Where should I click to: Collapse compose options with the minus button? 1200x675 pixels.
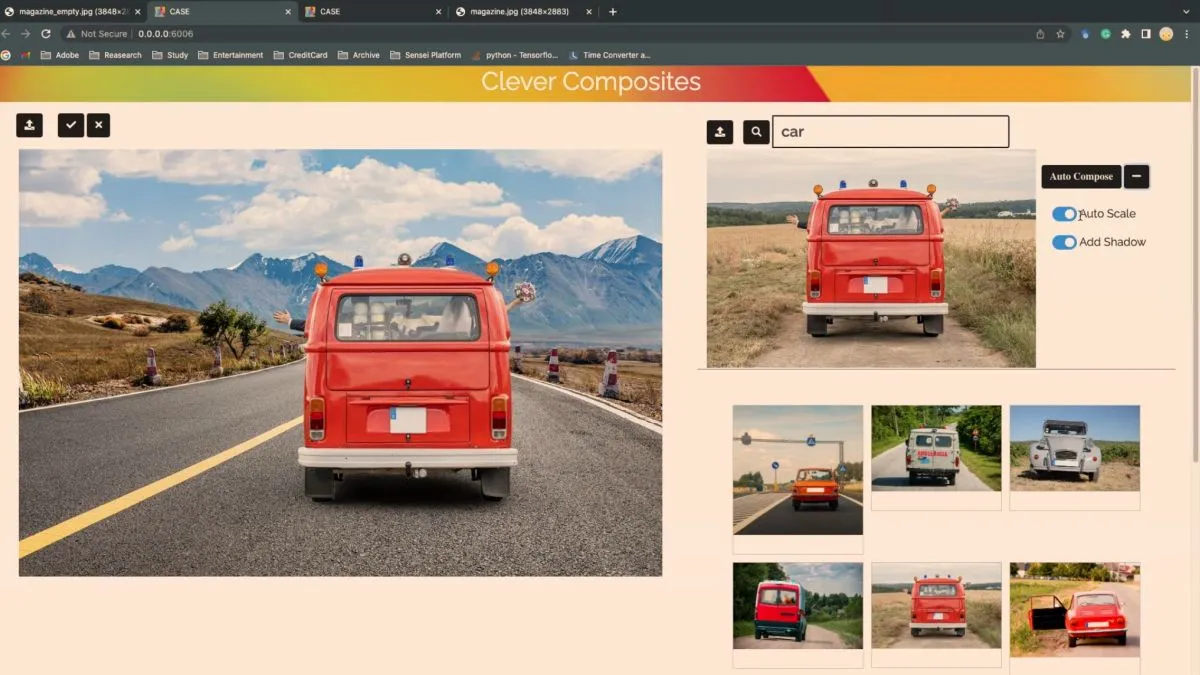pyautogui.click(x=1136, y=176)
